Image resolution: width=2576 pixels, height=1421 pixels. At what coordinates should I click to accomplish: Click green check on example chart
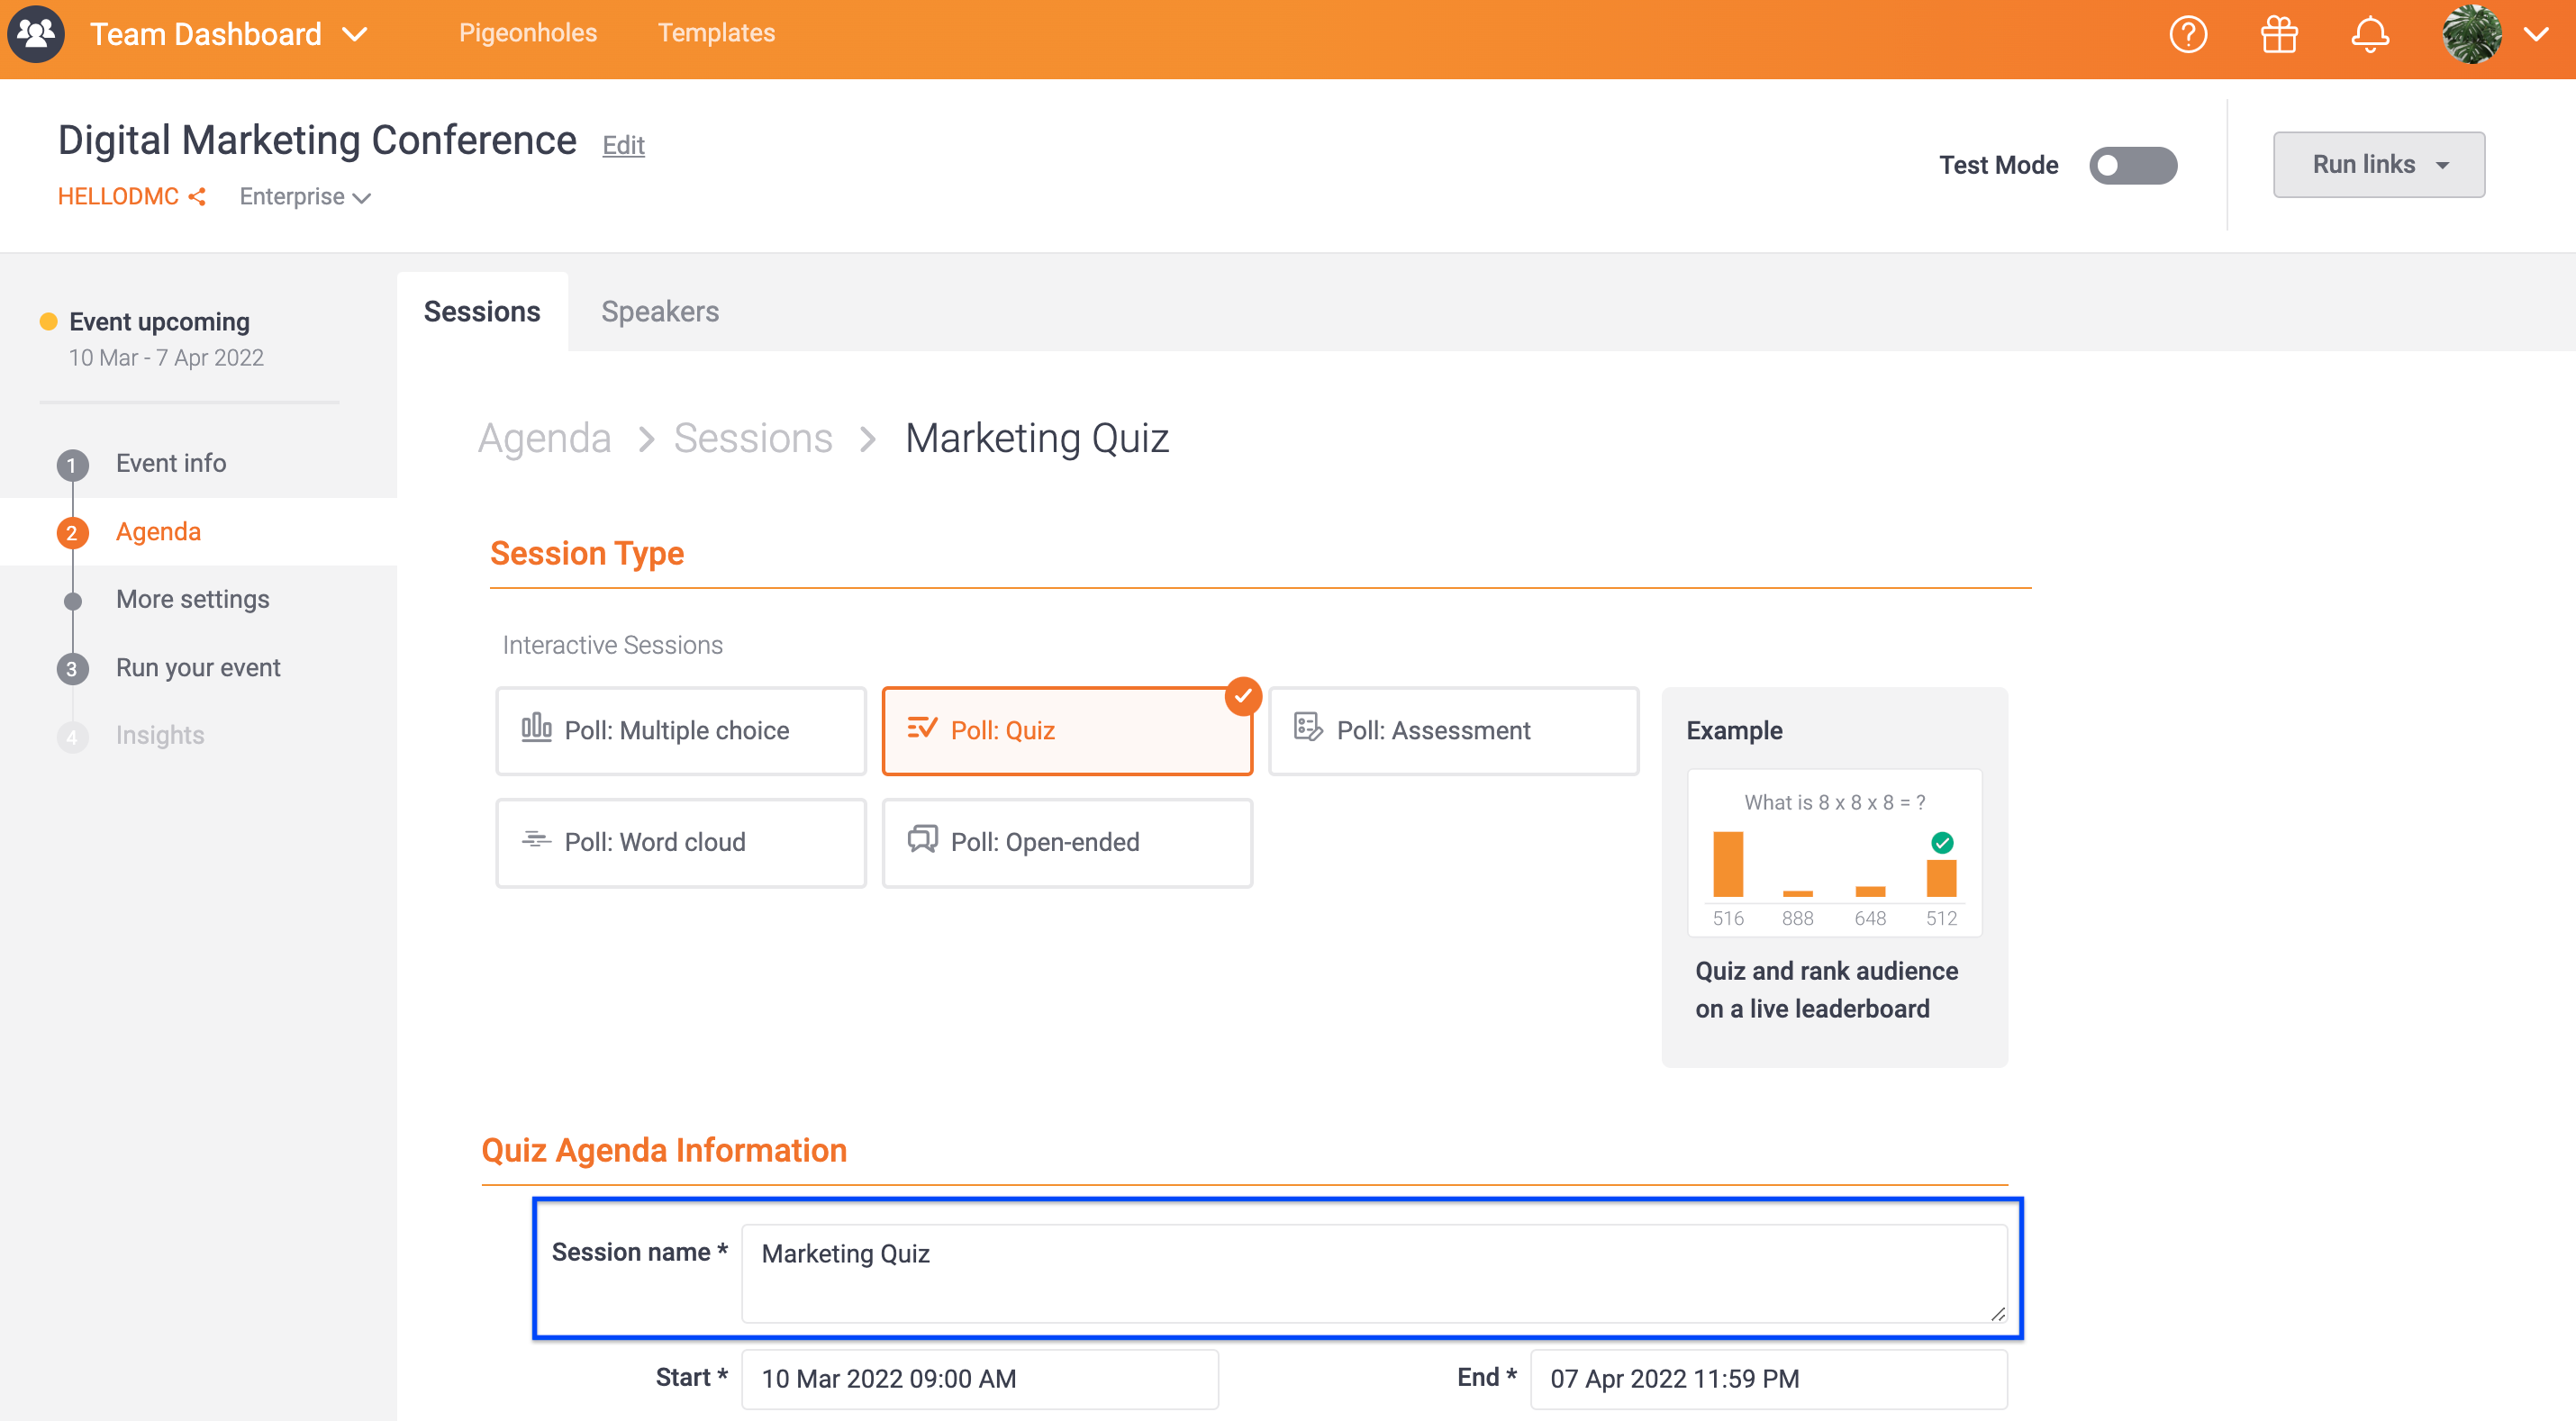coord(1942,843)
